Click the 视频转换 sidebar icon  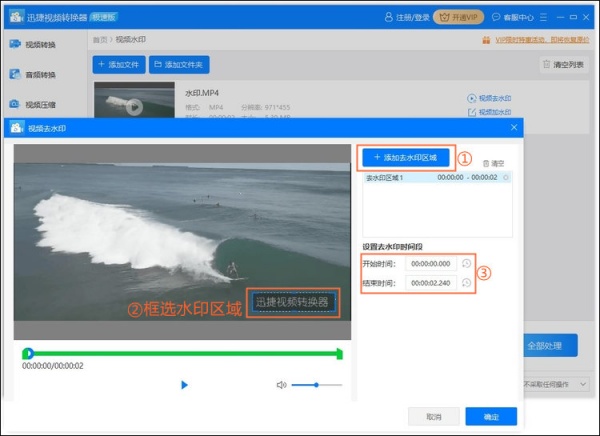(15, 44)
